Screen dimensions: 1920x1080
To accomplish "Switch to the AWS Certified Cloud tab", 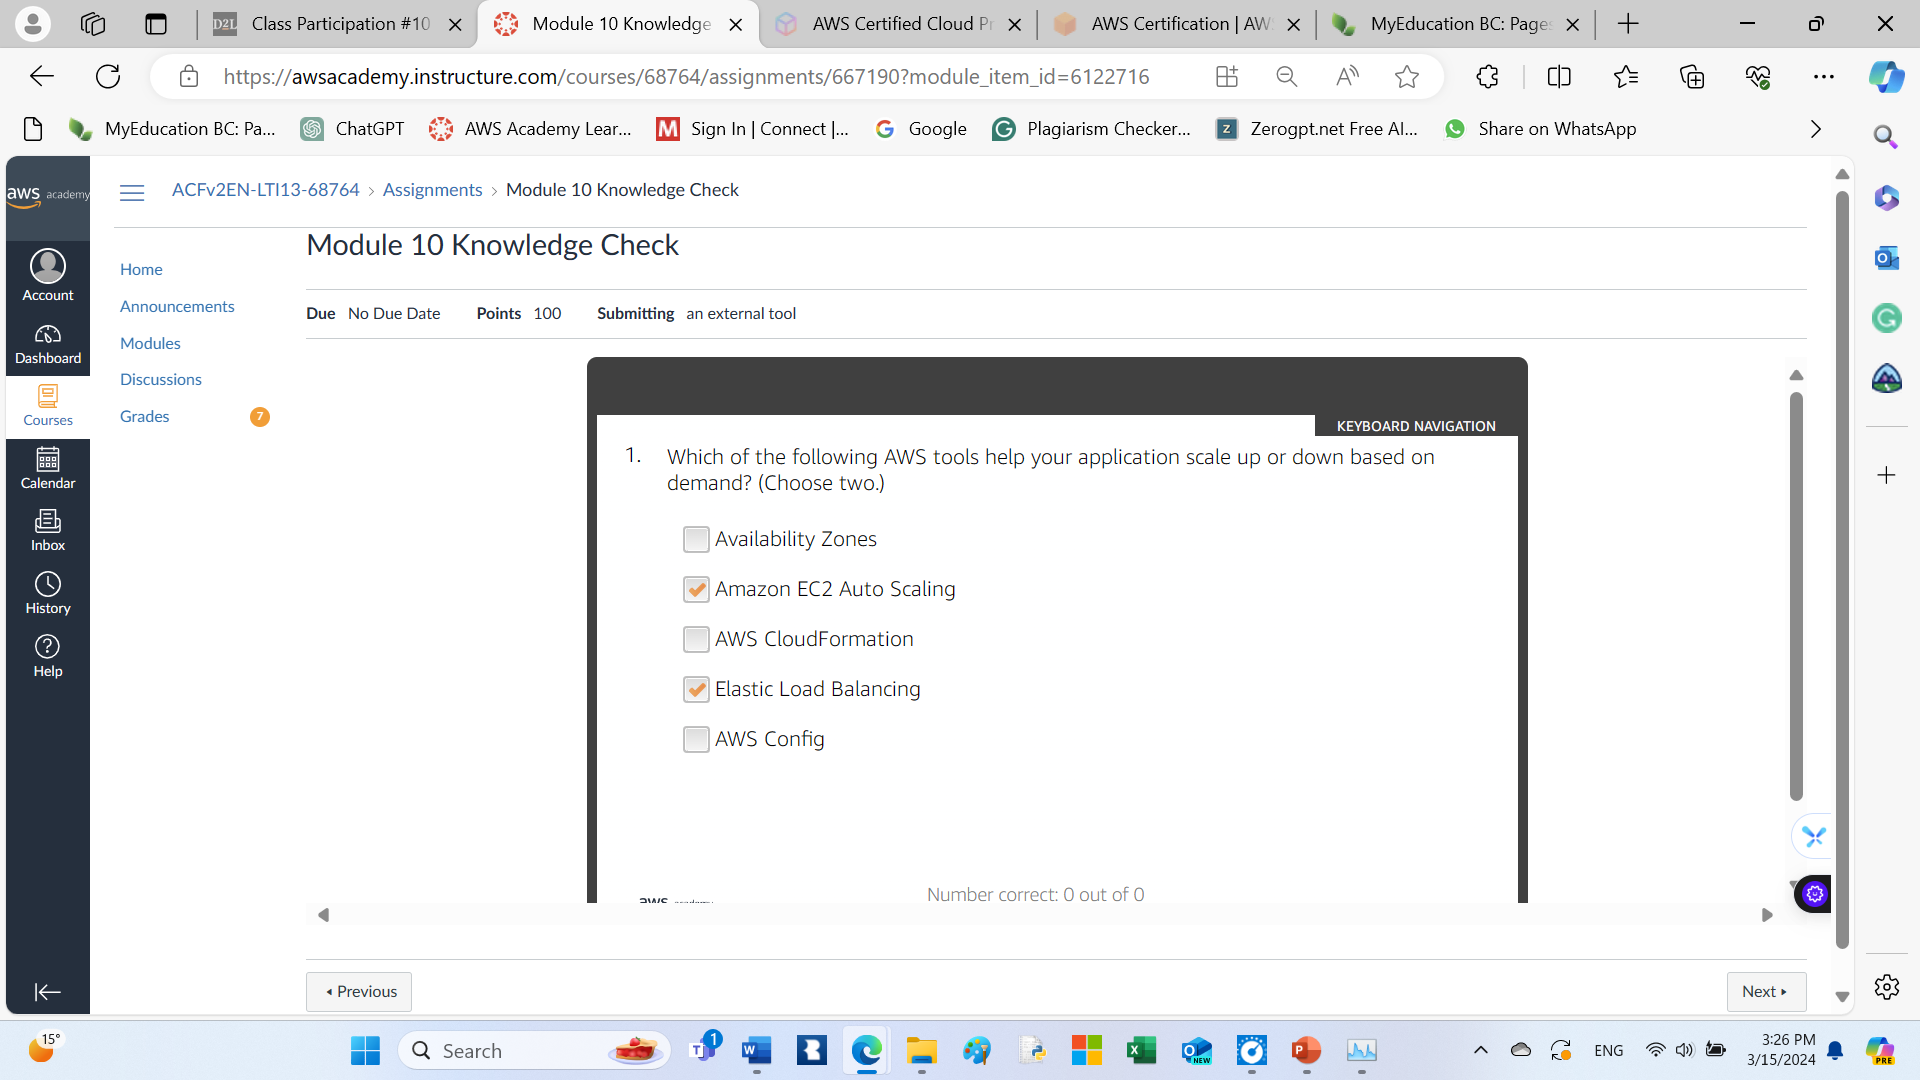I will 898,24.
